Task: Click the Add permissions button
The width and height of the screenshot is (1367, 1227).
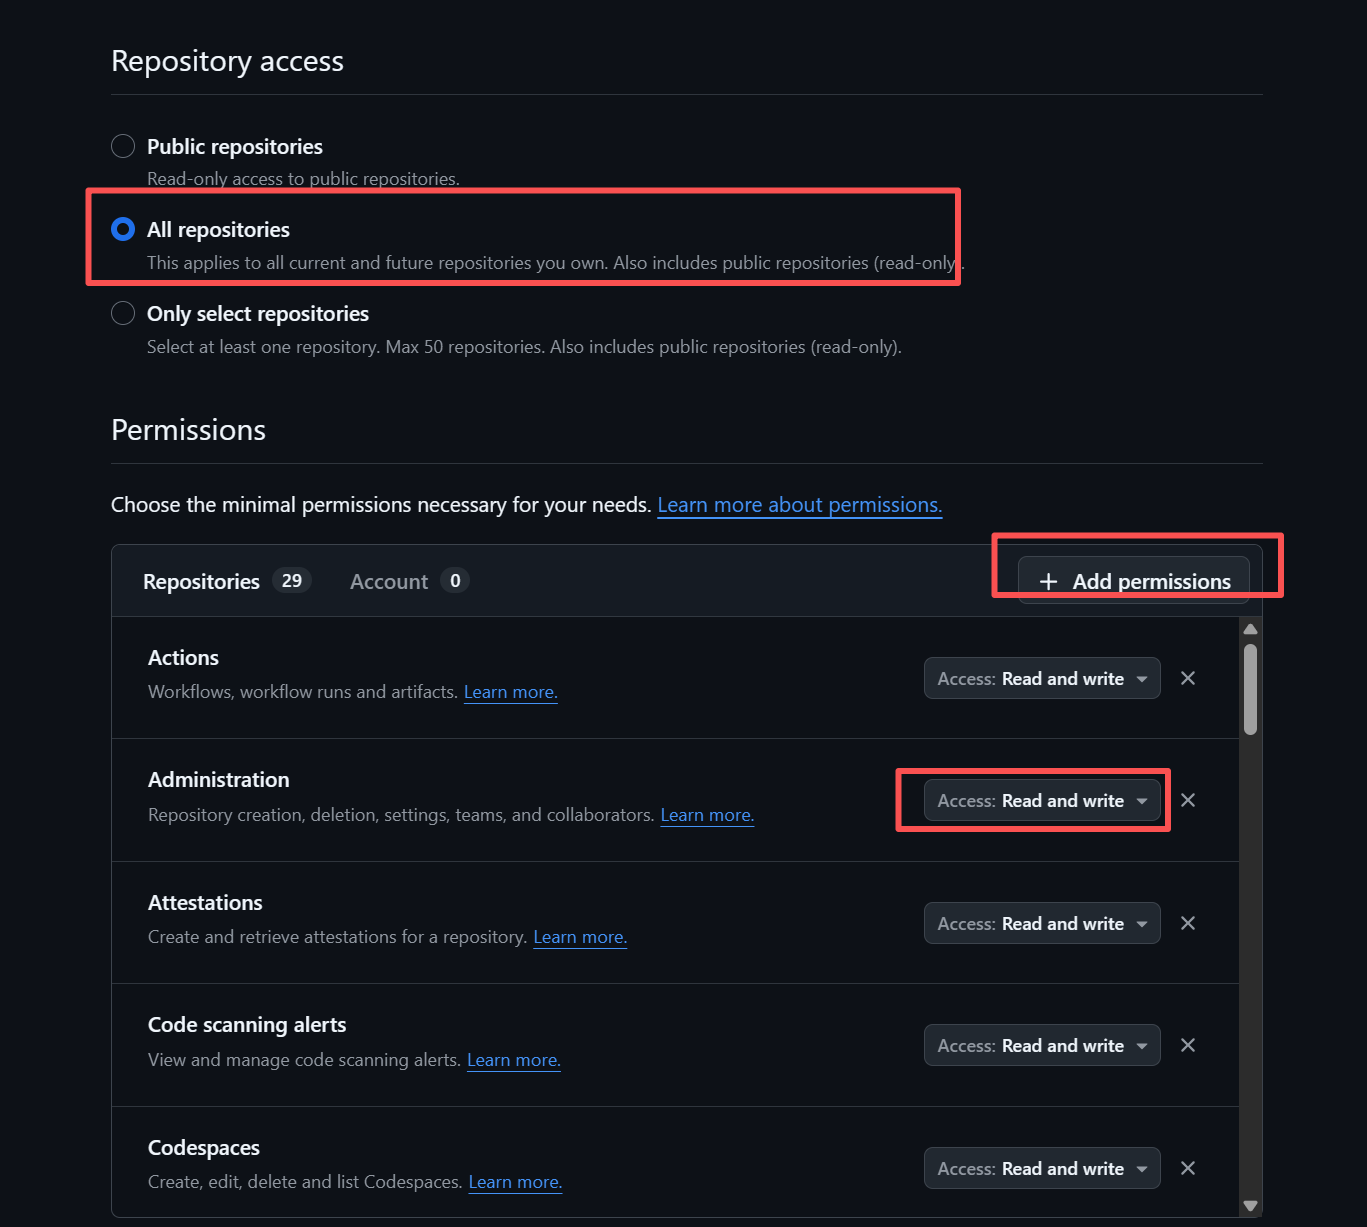Action: point(1134,581)
